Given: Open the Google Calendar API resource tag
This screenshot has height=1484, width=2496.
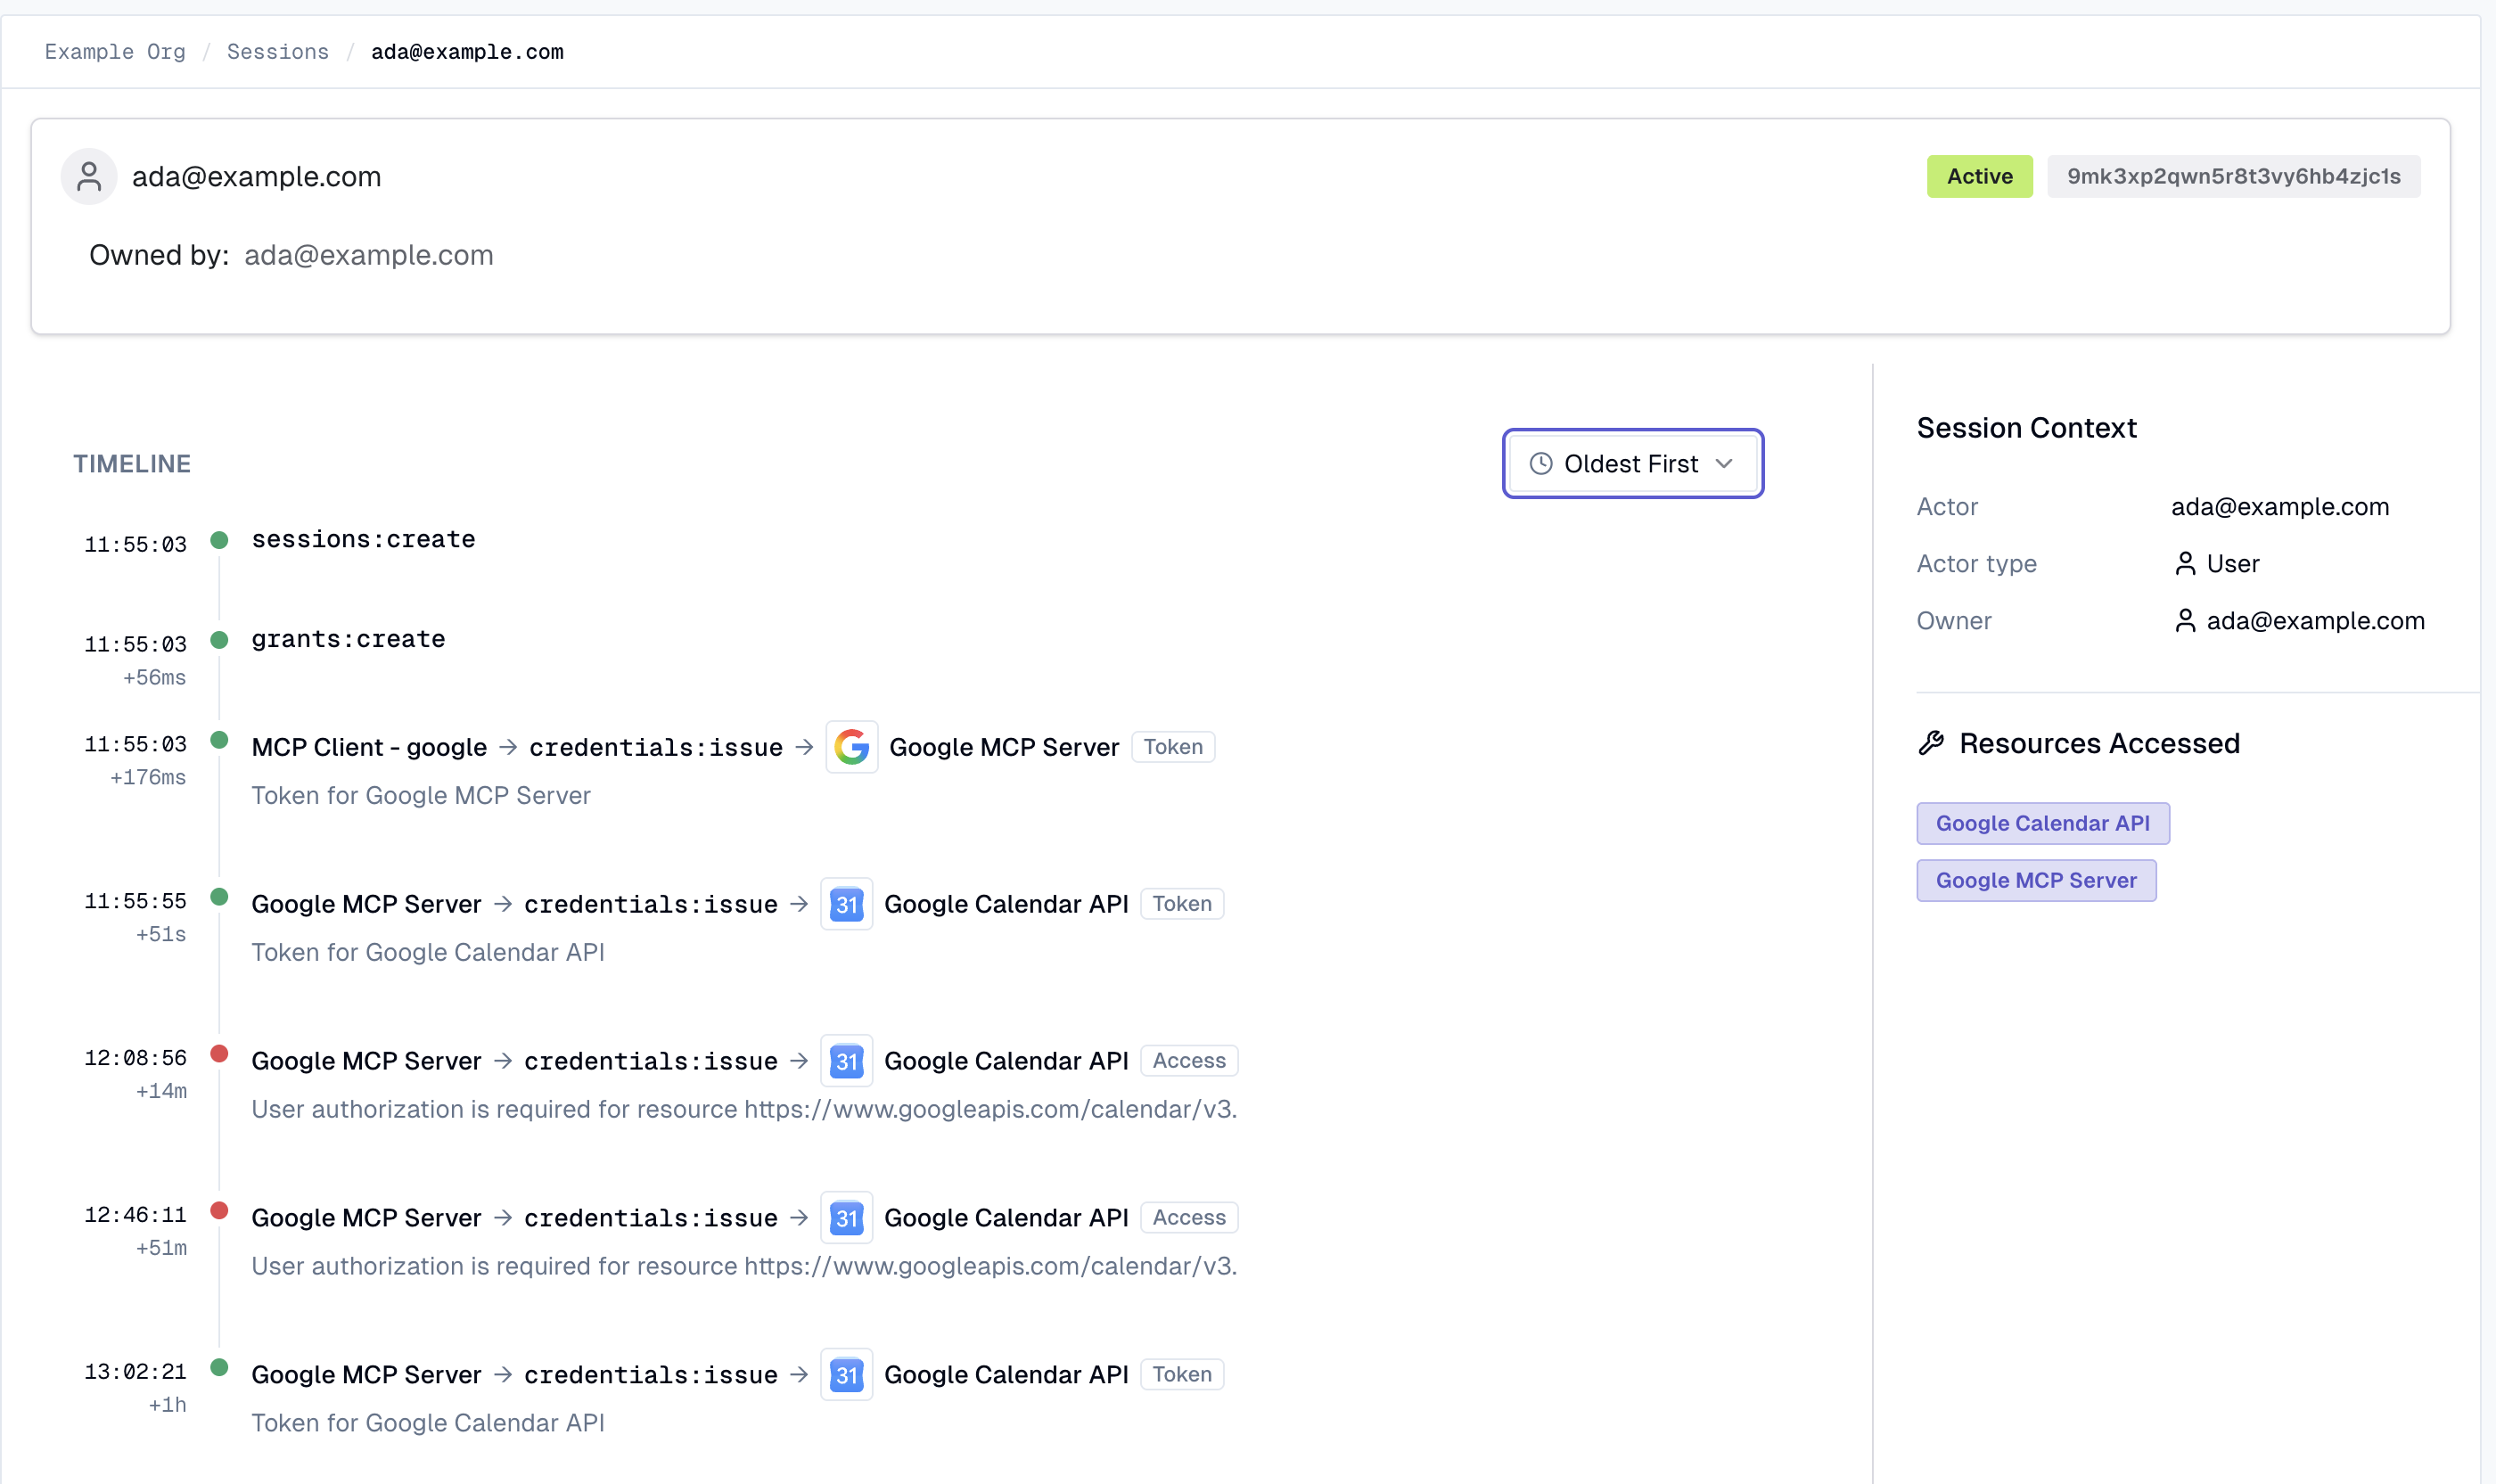Looking at the screenshot, I should (x=2043, y=824).
